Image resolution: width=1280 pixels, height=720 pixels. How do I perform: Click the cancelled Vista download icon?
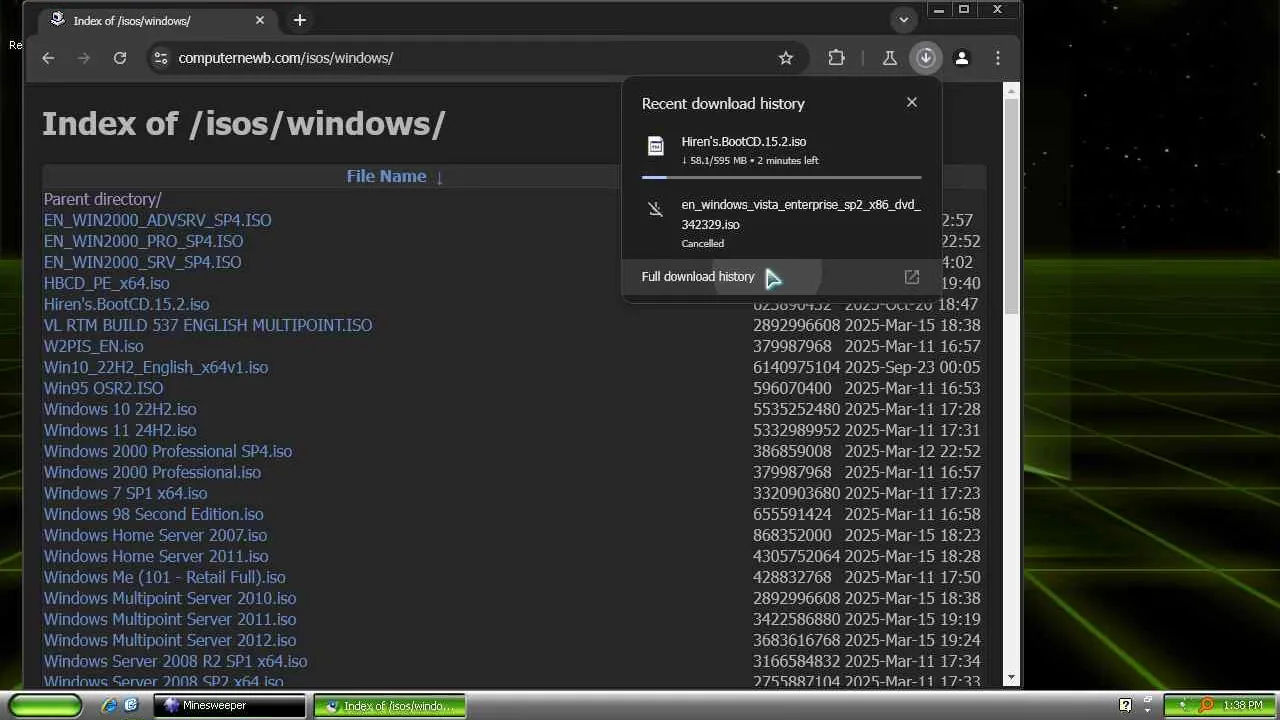[656, 209]
